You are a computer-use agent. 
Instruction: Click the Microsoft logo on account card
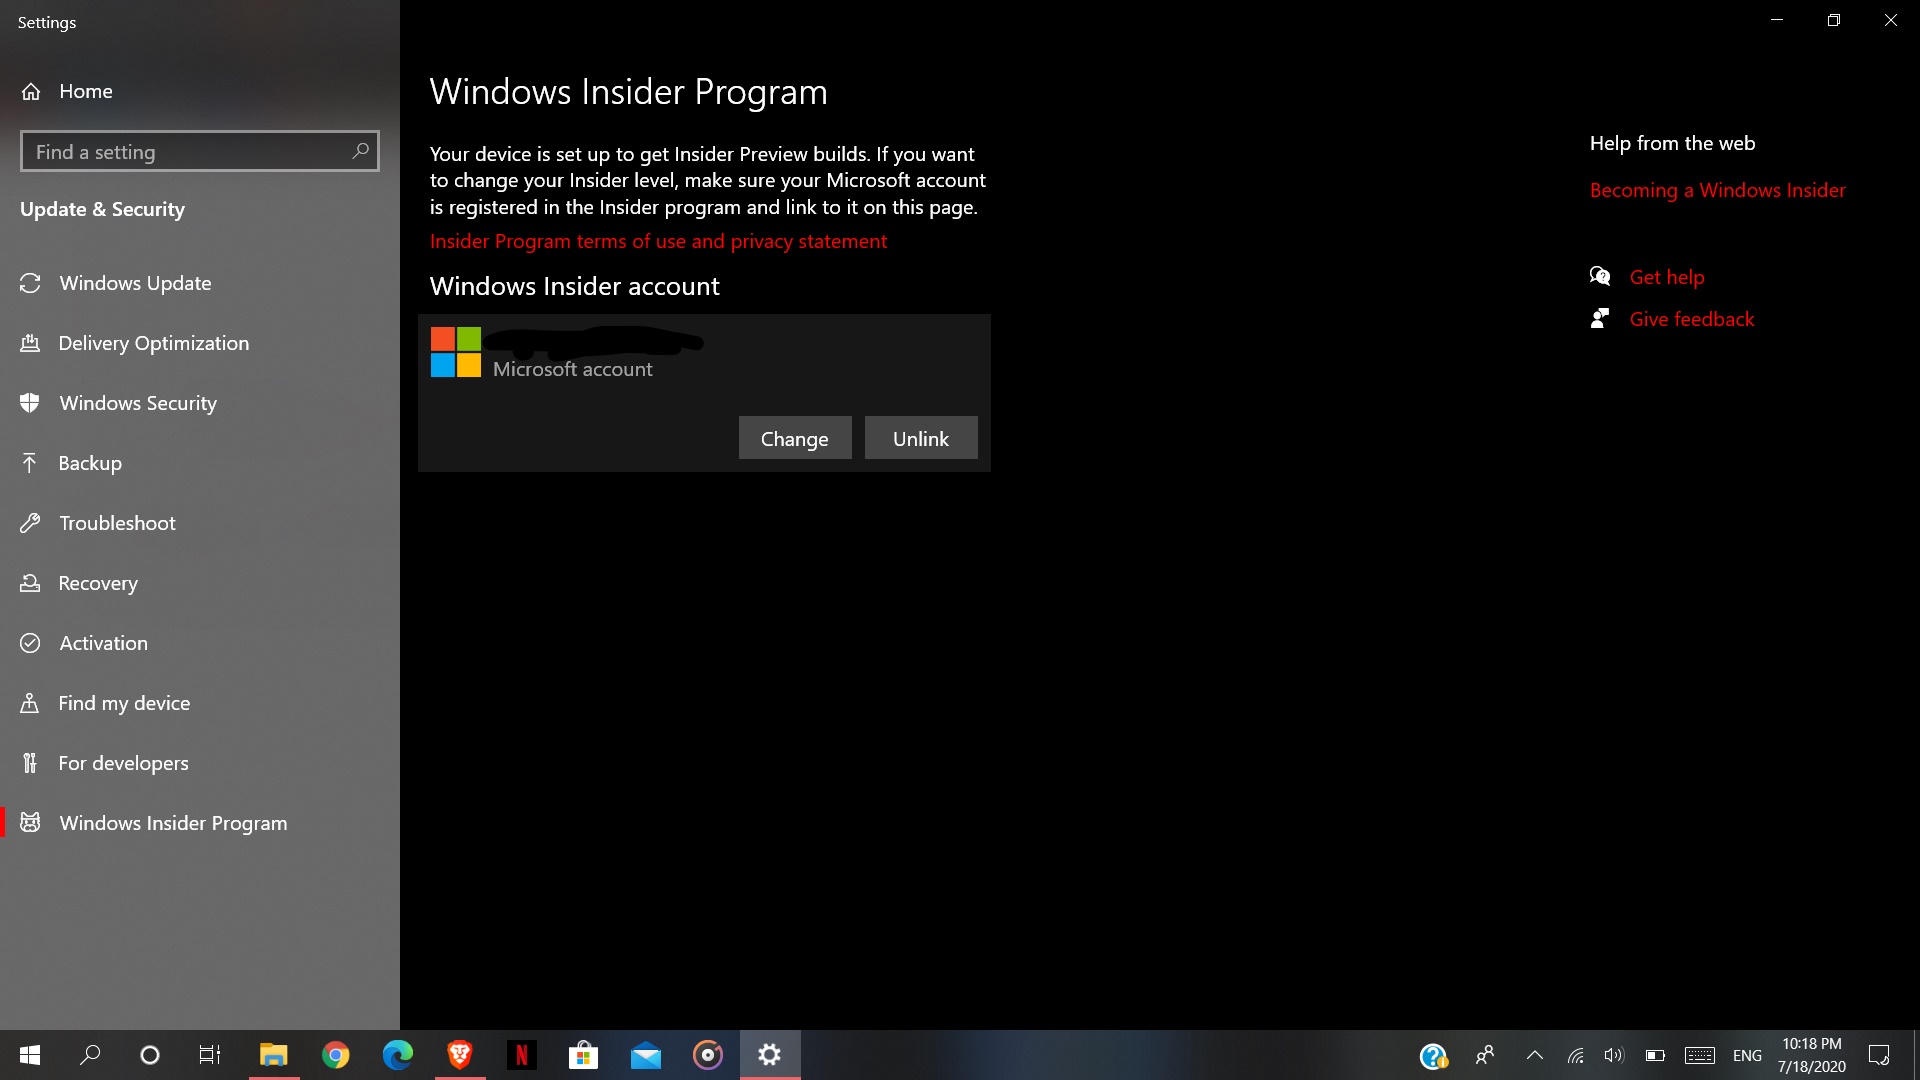coord(456,352)
